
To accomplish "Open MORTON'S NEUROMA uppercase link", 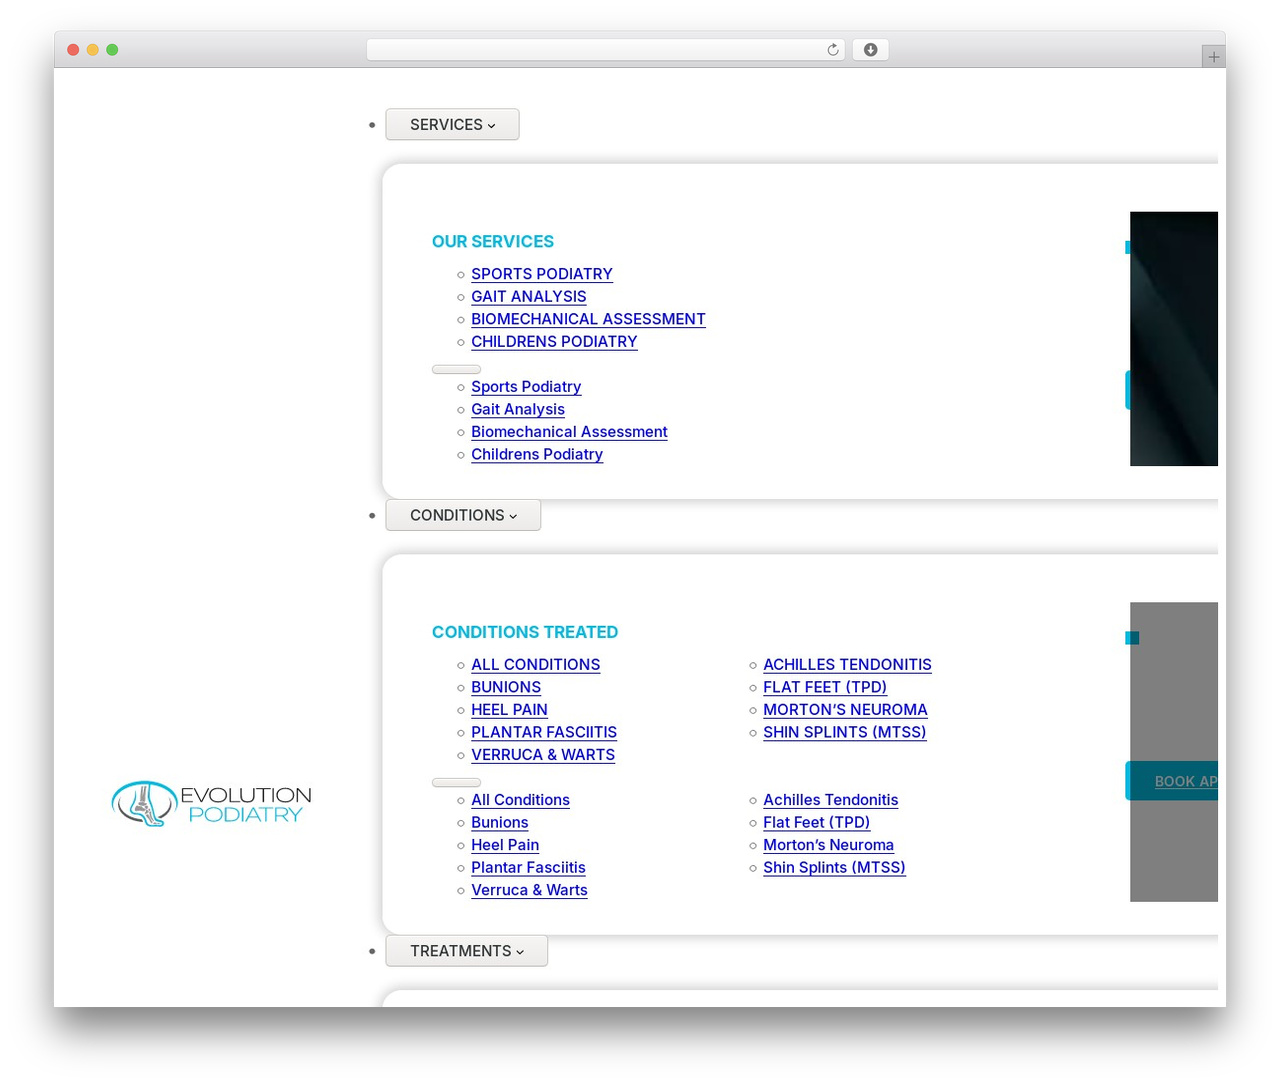I will coord(845,710).
